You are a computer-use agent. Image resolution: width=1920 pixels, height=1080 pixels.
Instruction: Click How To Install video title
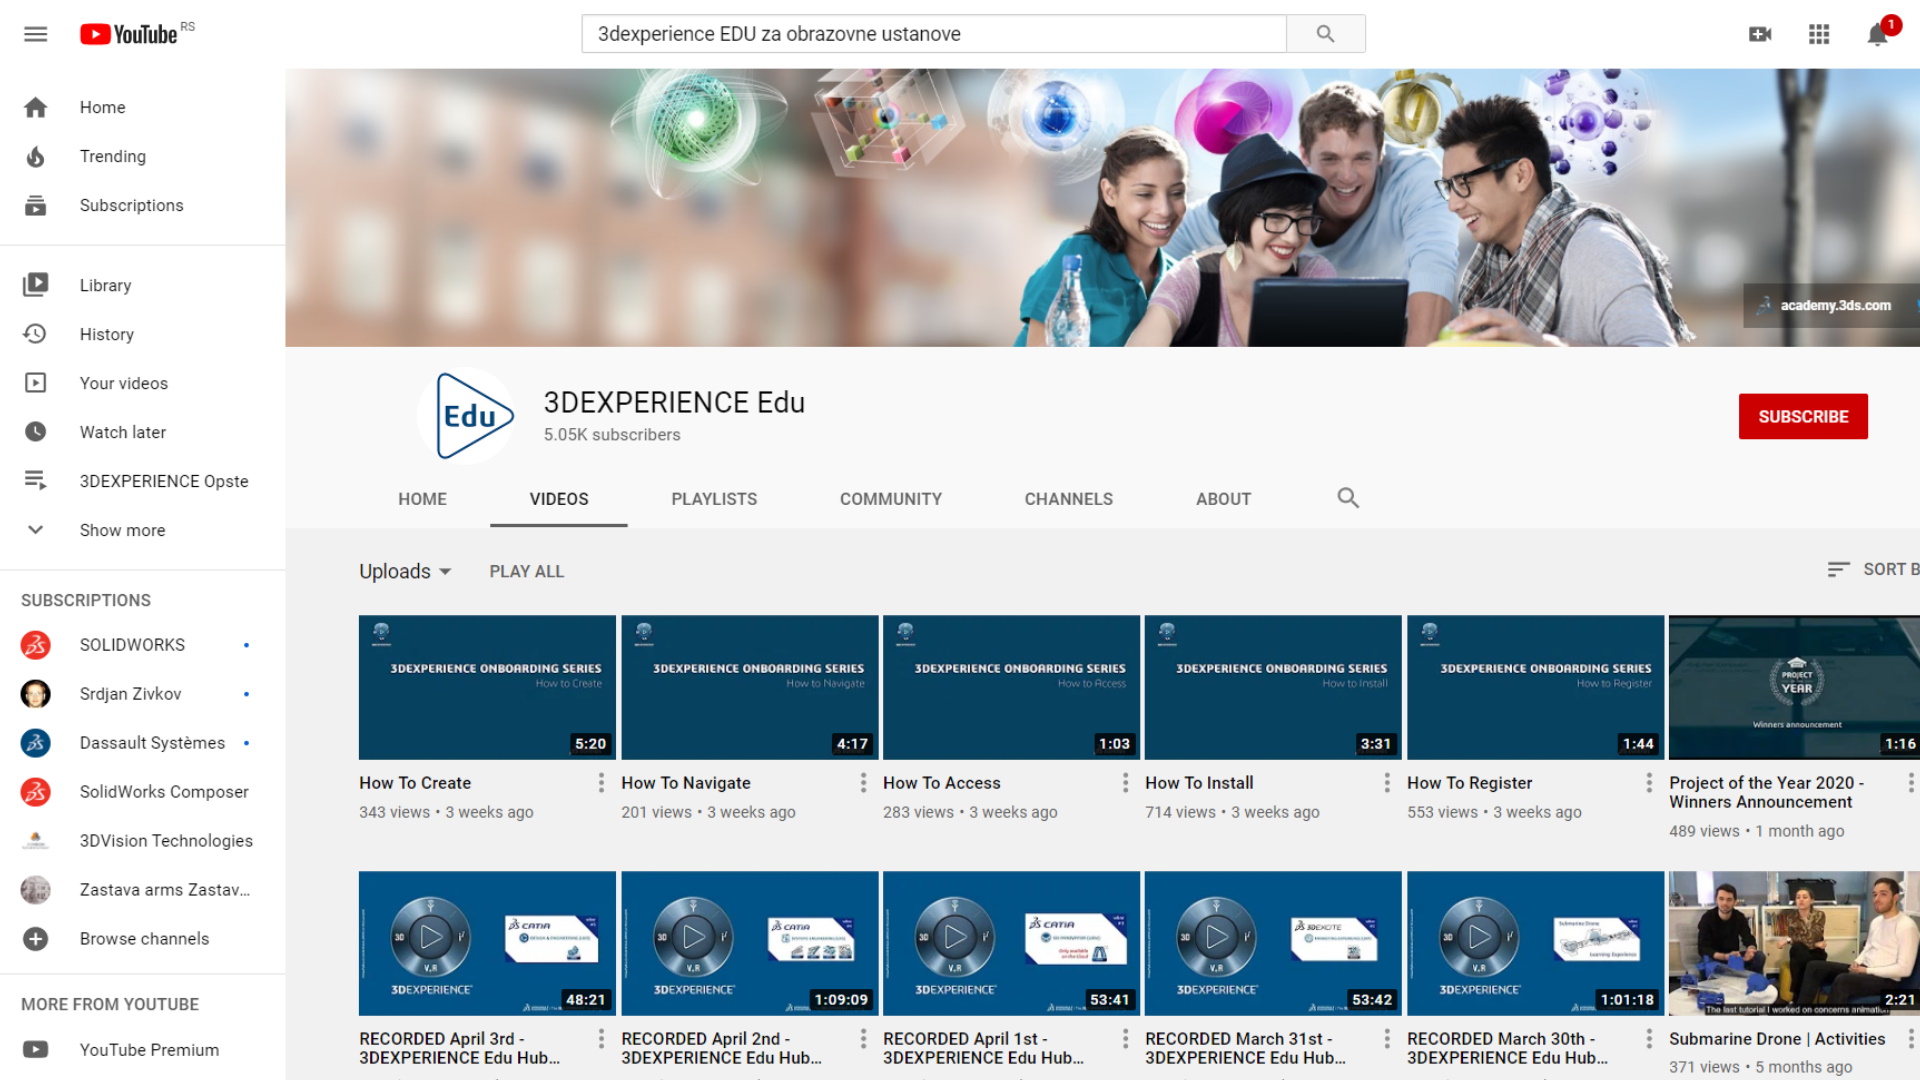click(1199, 783)
